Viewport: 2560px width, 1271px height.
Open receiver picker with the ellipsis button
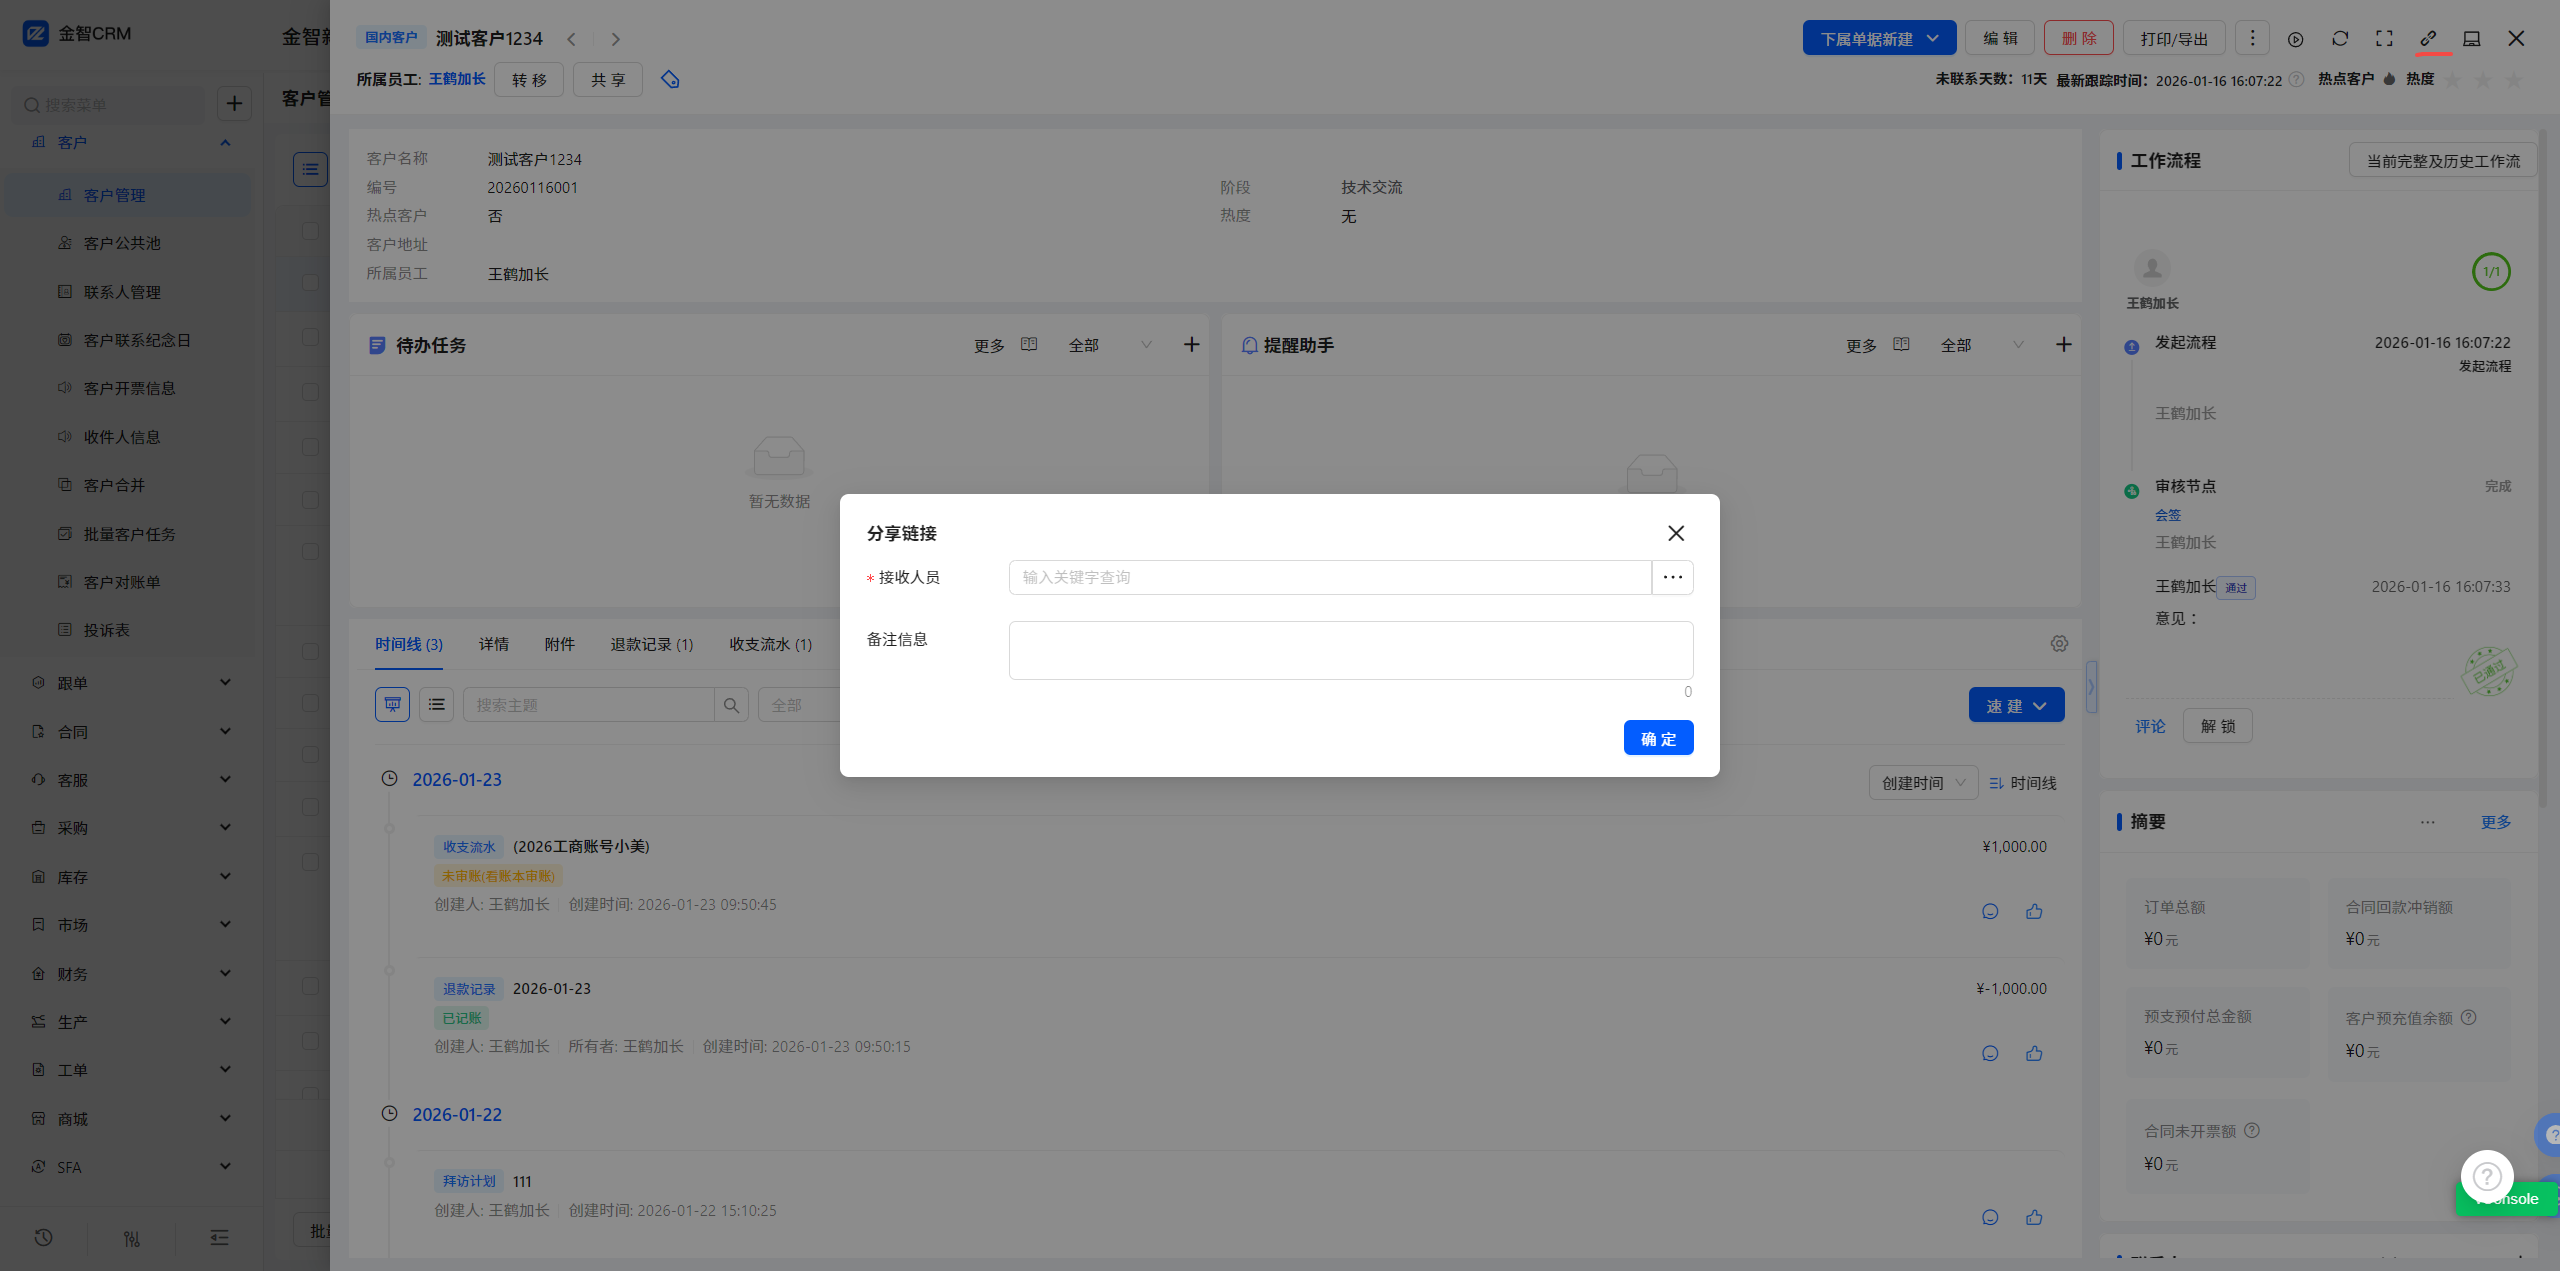1672,577
